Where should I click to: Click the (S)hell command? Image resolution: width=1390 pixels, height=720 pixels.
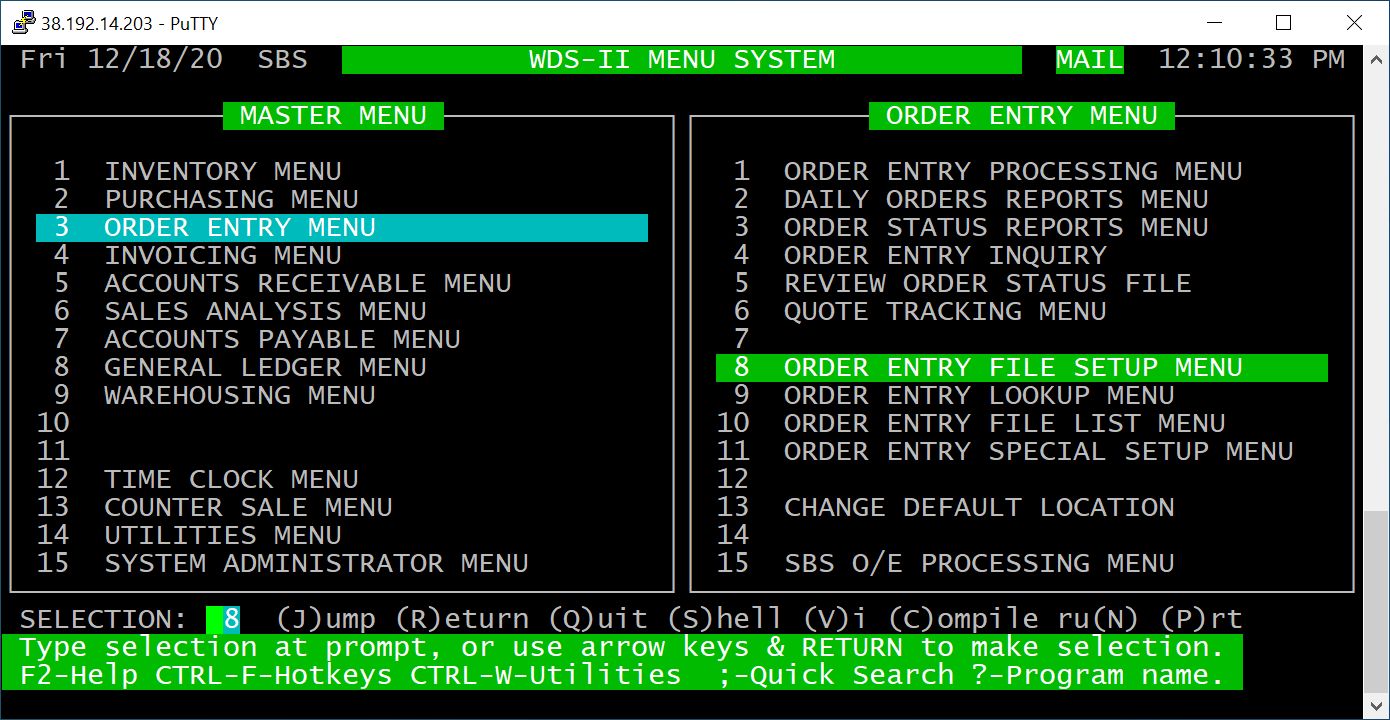point(724,619)
